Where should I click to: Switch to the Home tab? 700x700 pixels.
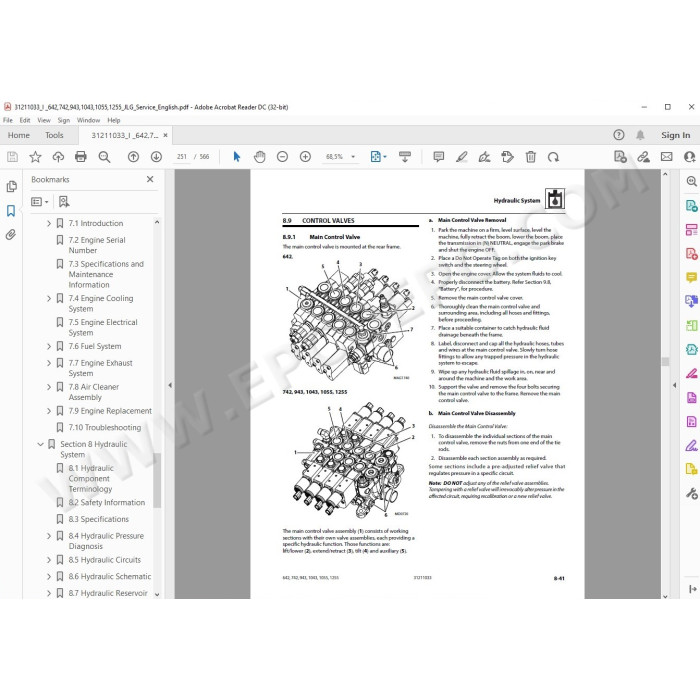coord(19,135)
